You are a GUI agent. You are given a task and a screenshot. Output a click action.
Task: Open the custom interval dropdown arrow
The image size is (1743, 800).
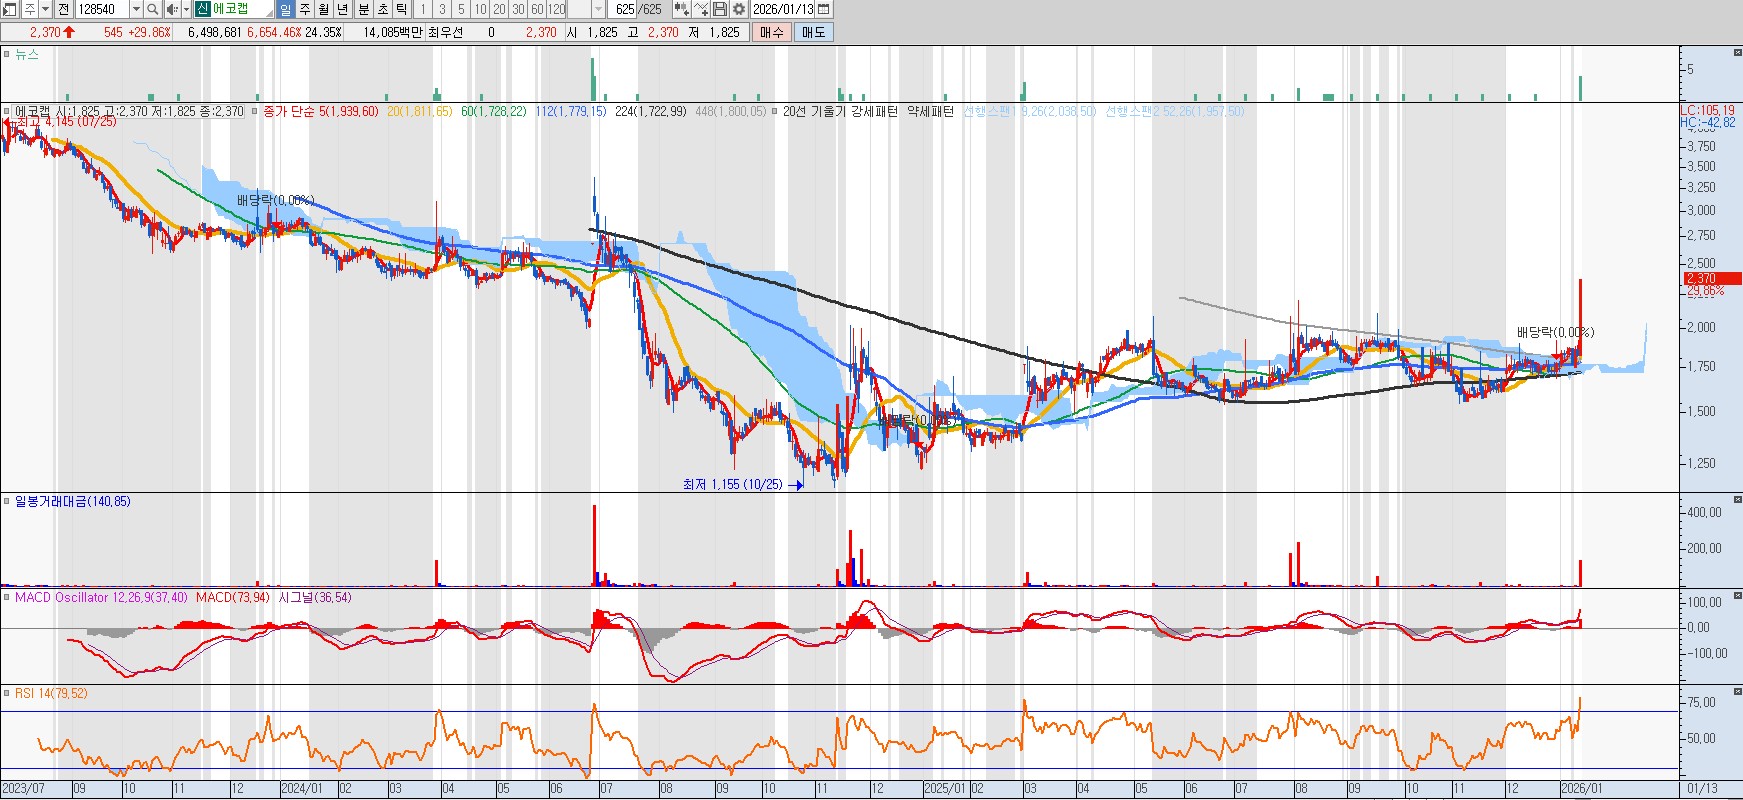(599, 9)
